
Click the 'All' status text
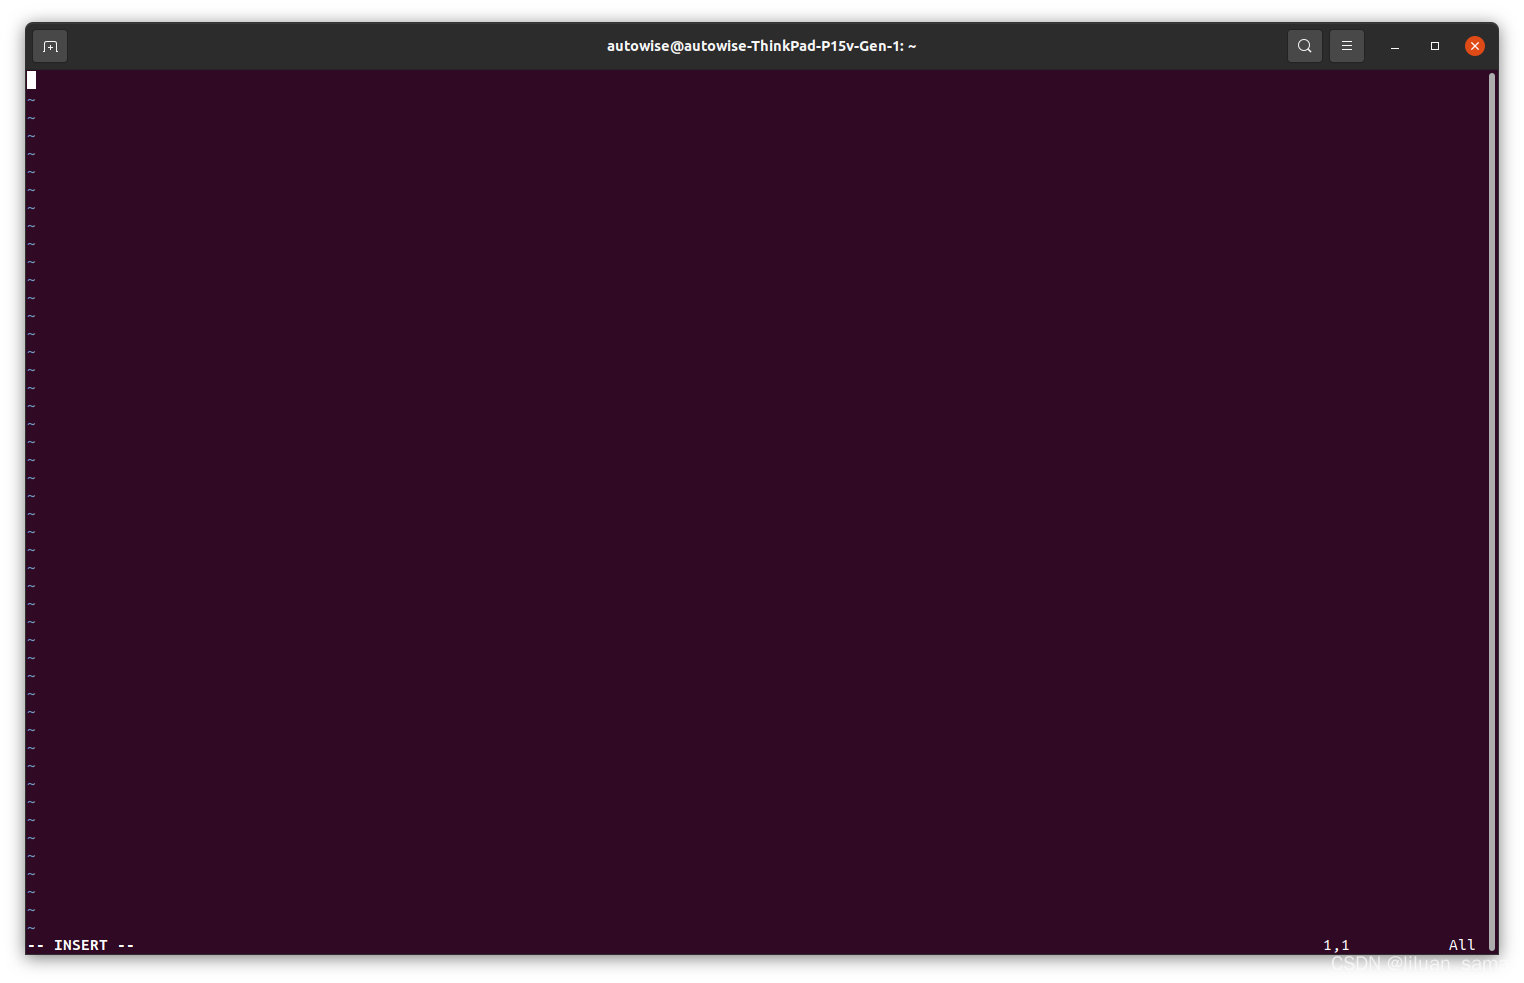click(1462, 945)
